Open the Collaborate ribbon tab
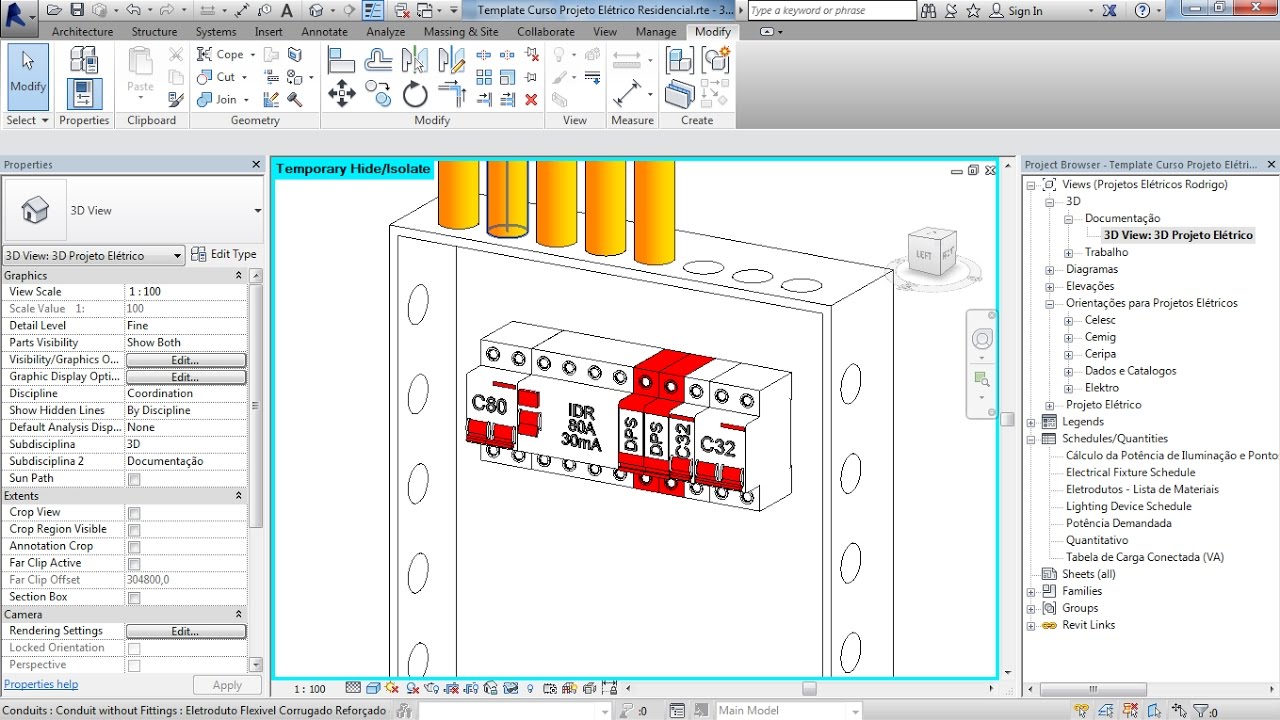Screen dimensions: 1280x720 (x=546, y=32)
